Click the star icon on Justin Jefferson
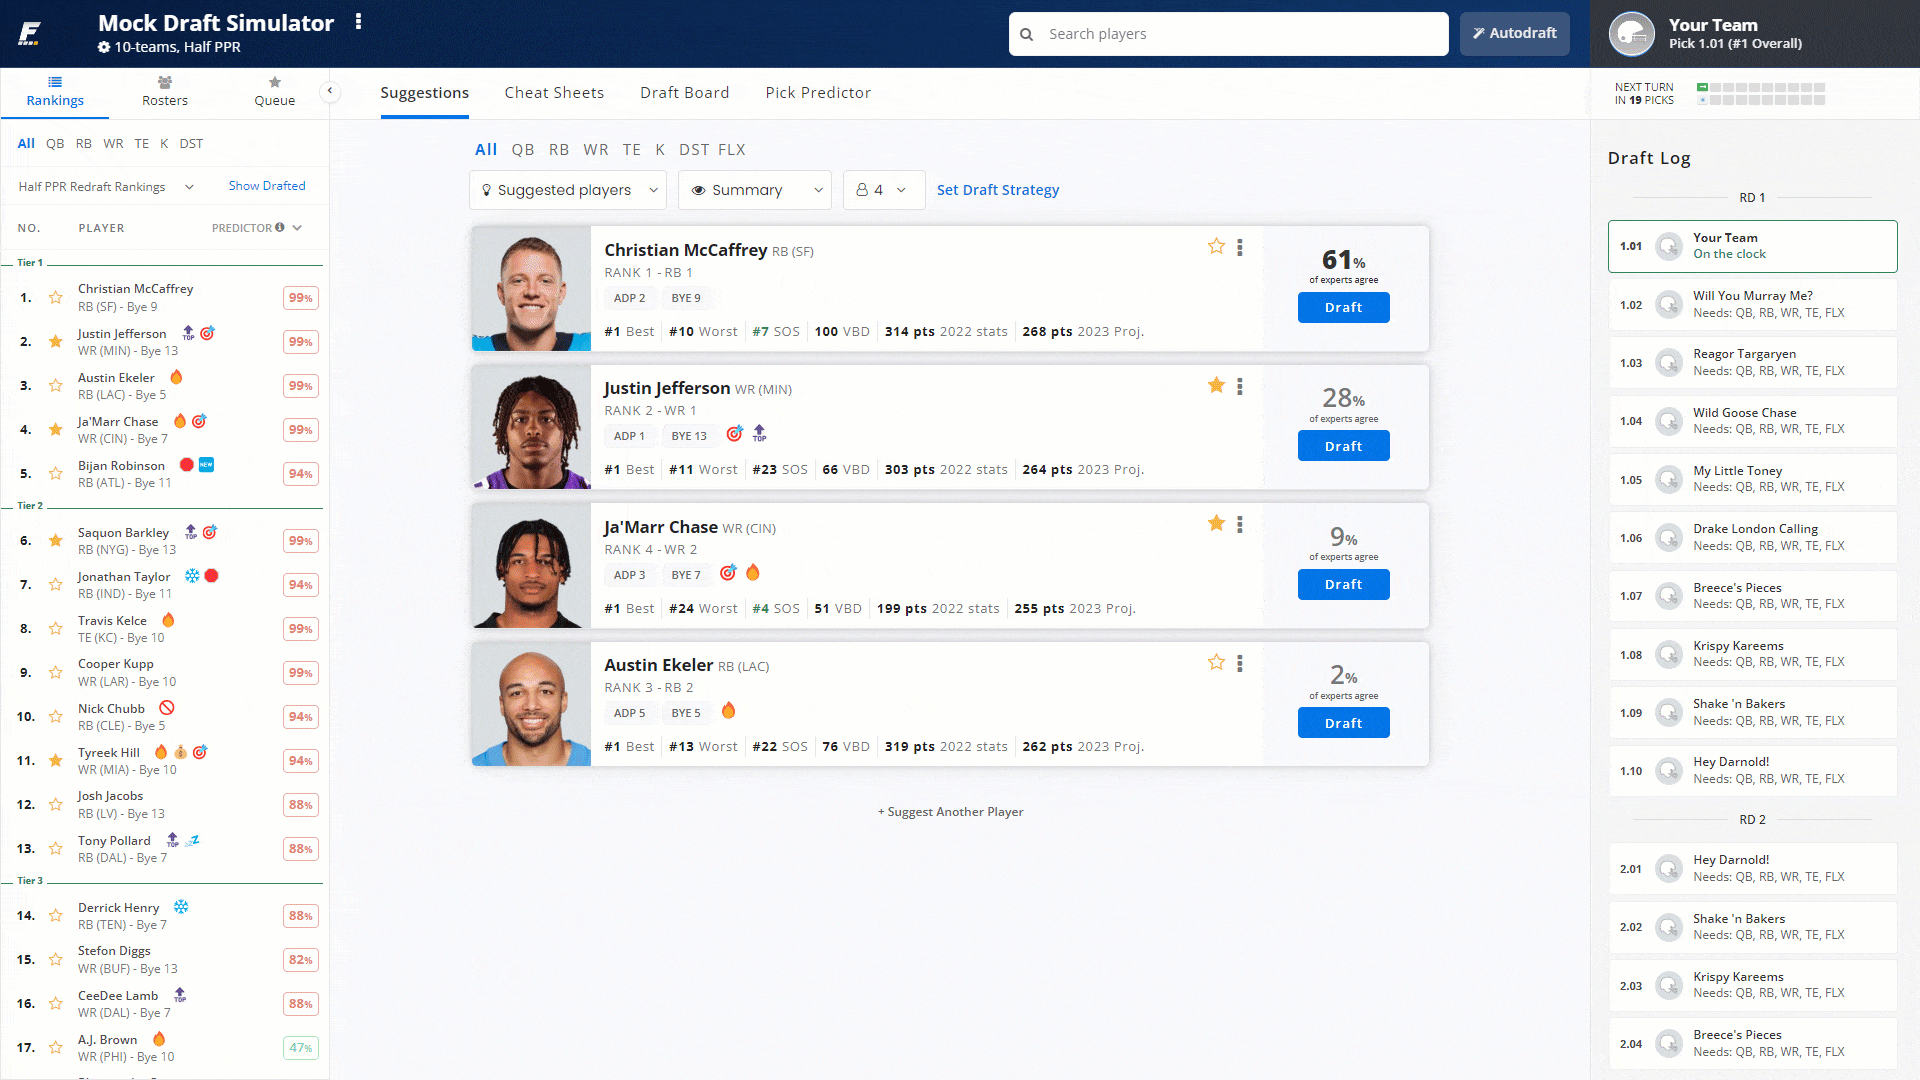Viewport: 1920px width, 1080px height. click(1216, 385)
